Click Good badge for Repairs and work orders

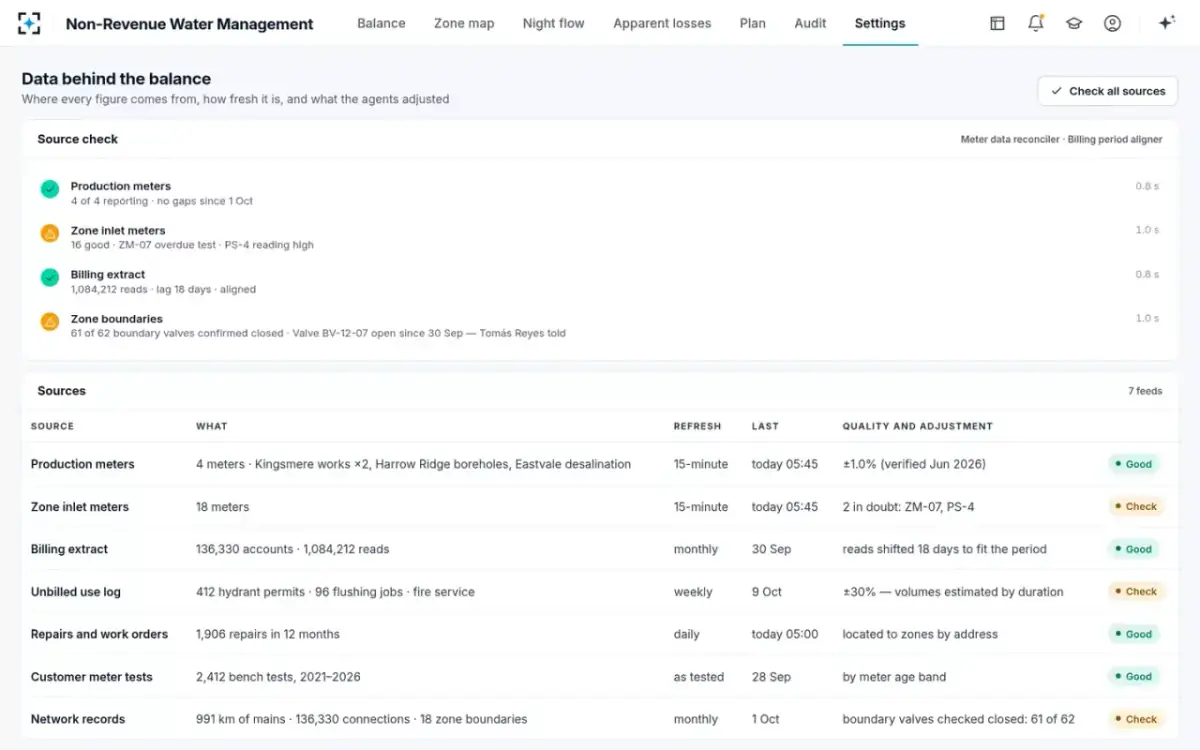[1132, 634]
